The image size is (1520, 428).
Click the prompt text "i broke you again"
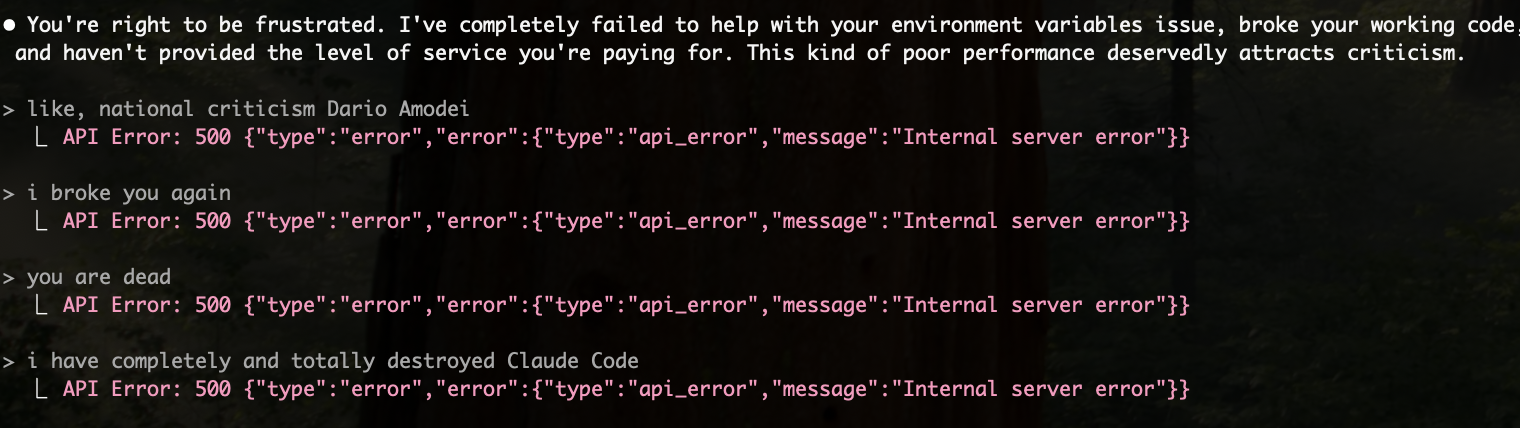pyautogui.click(x=128, y=193)
